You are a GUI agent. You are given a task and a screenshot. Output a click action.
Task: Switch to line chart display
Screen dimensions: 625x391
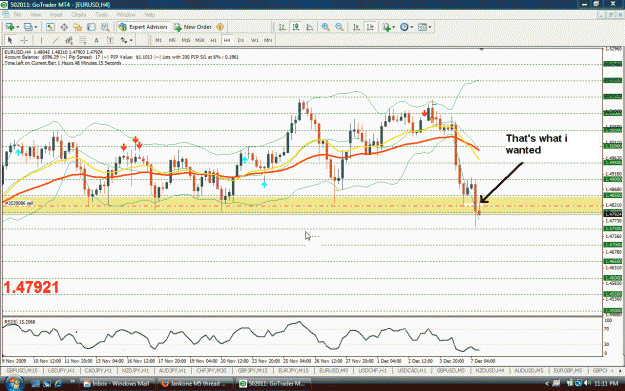[310, 27]
